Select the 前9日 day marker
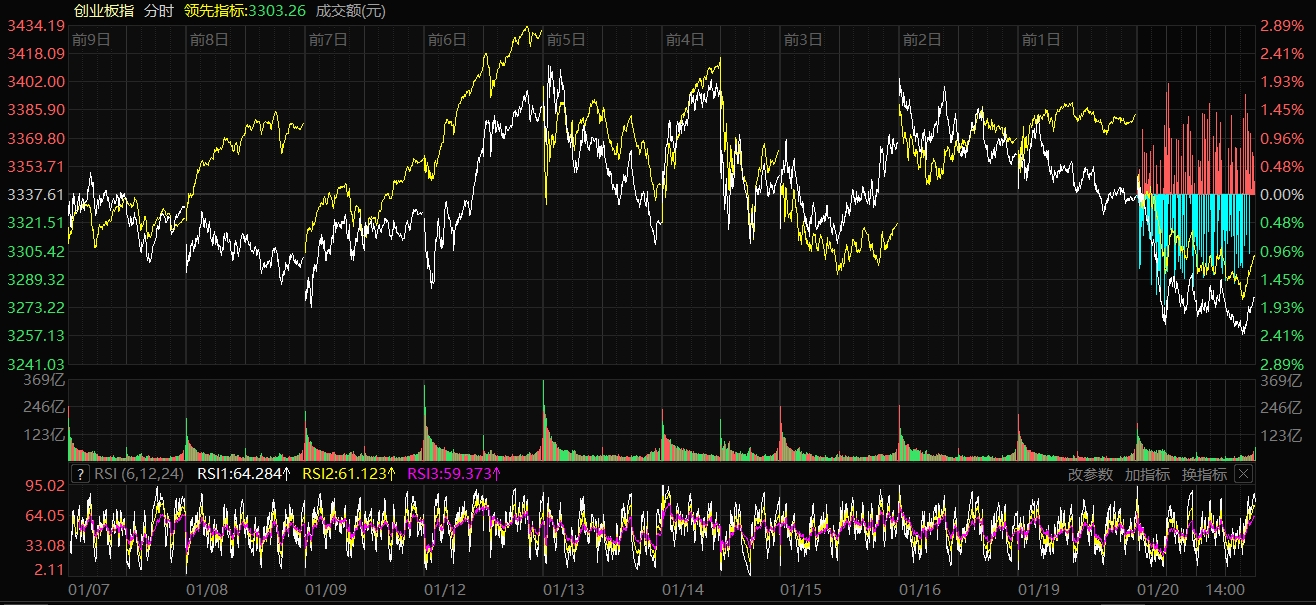 tap(92, 40)
